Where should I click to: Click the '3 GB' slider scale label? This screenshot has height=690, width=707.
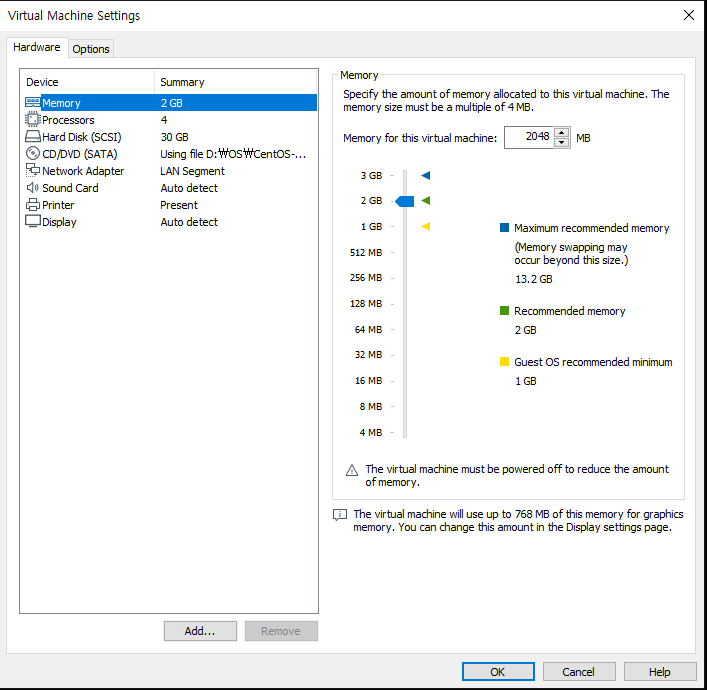click(371, 175)
